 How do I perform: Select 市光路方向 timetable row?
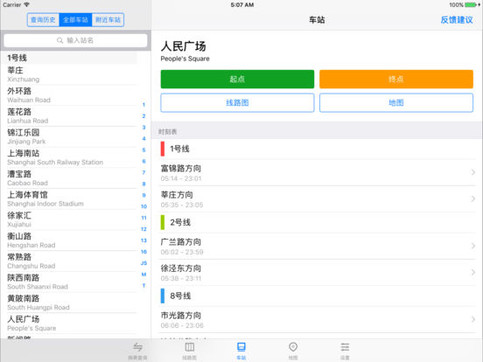(317, 319)
